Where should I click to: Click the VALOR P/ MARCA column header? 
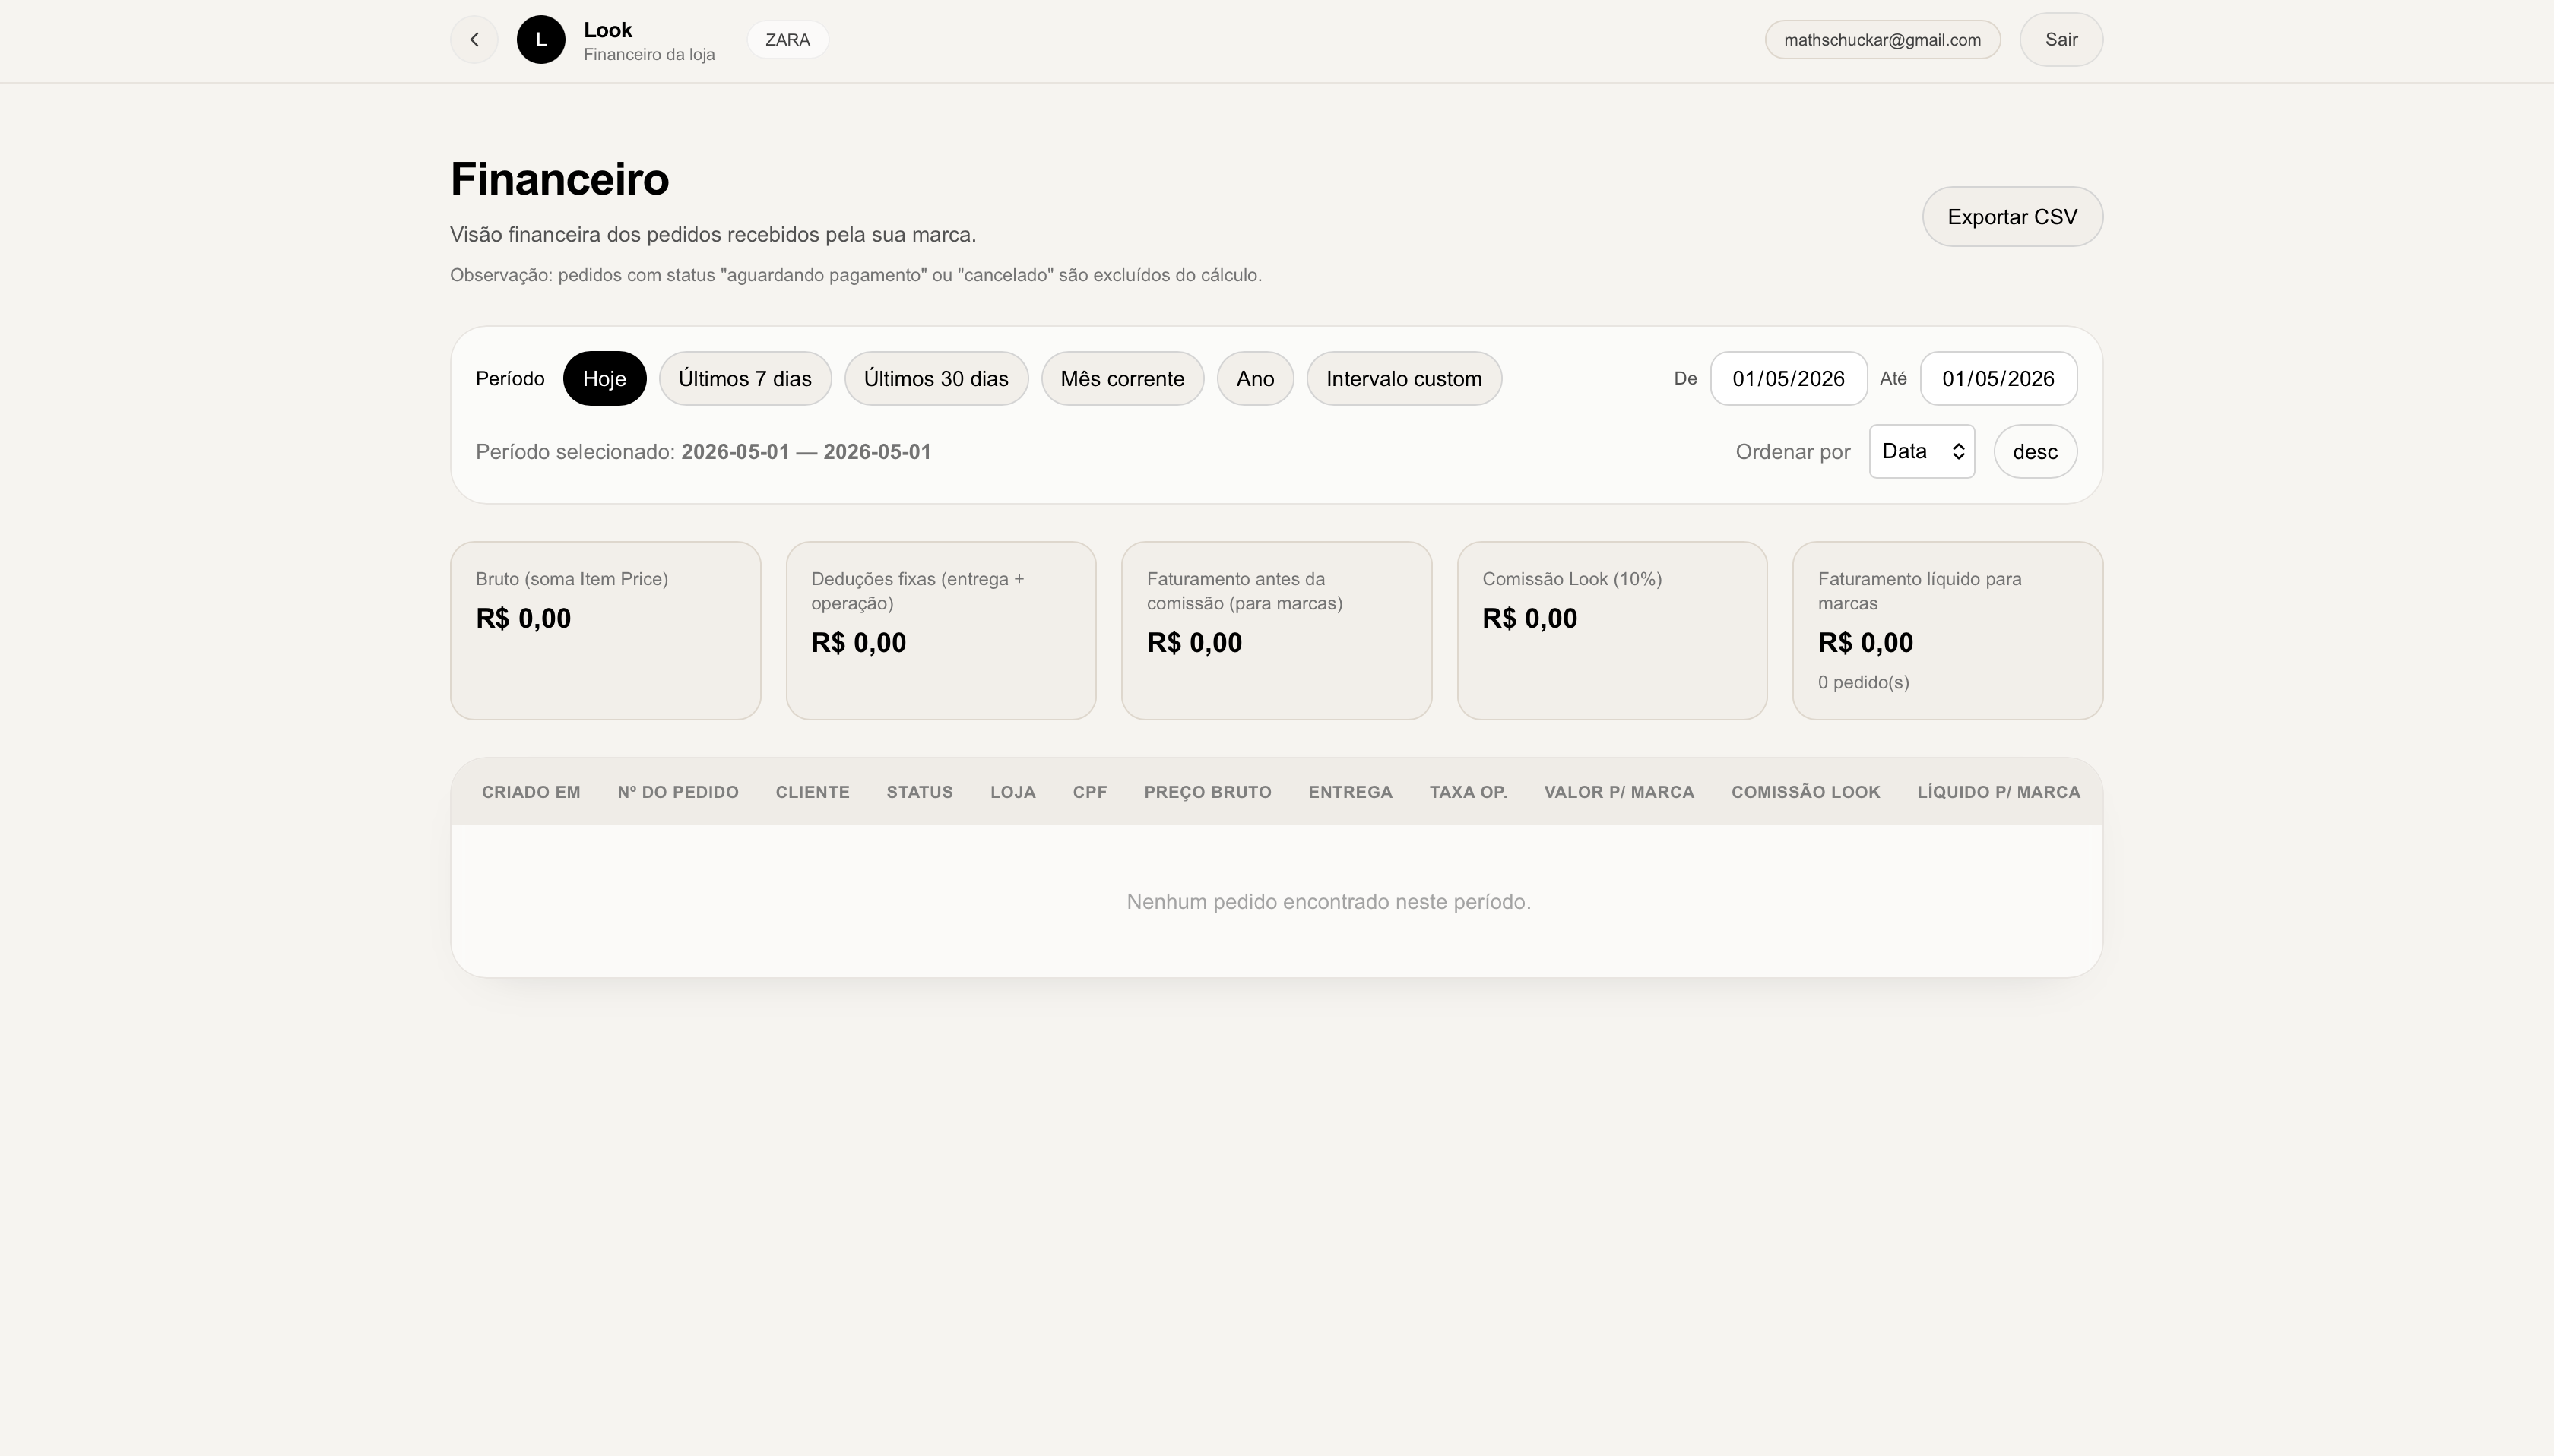pyautogui.click(x=1619, y=792)
